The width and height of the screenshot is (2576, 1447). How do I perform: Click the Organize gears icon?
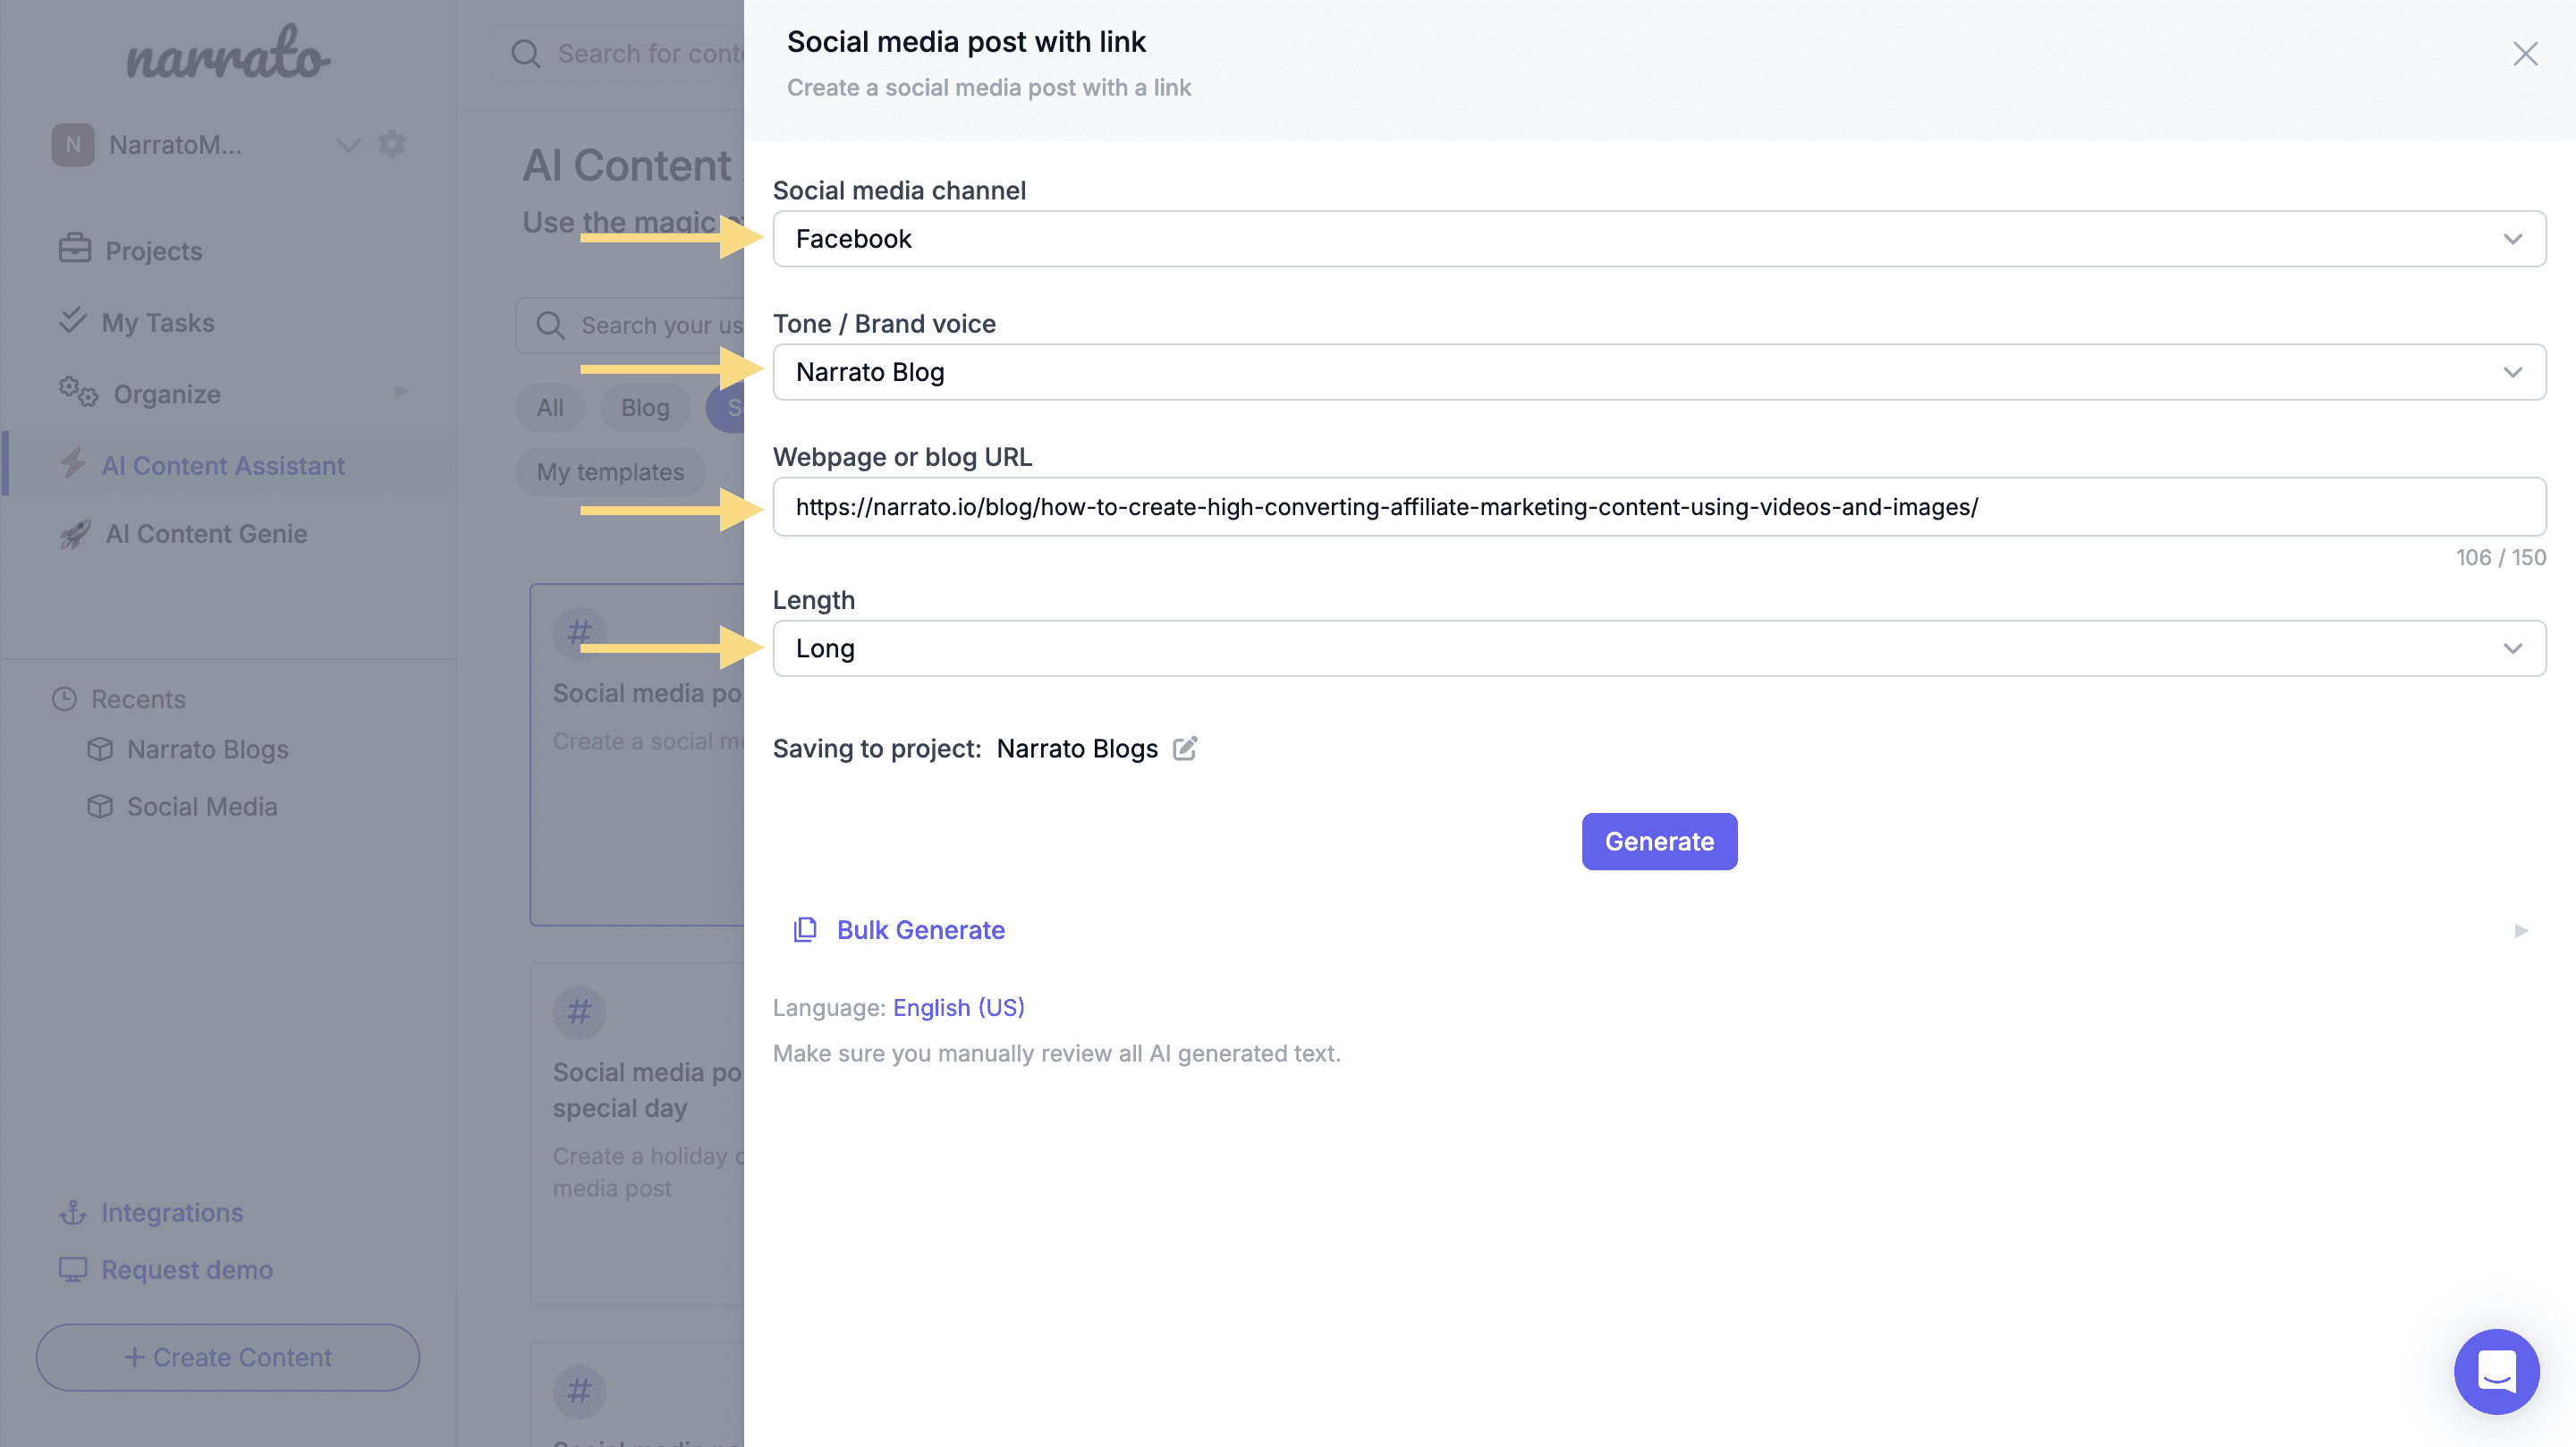click(78, 393)
